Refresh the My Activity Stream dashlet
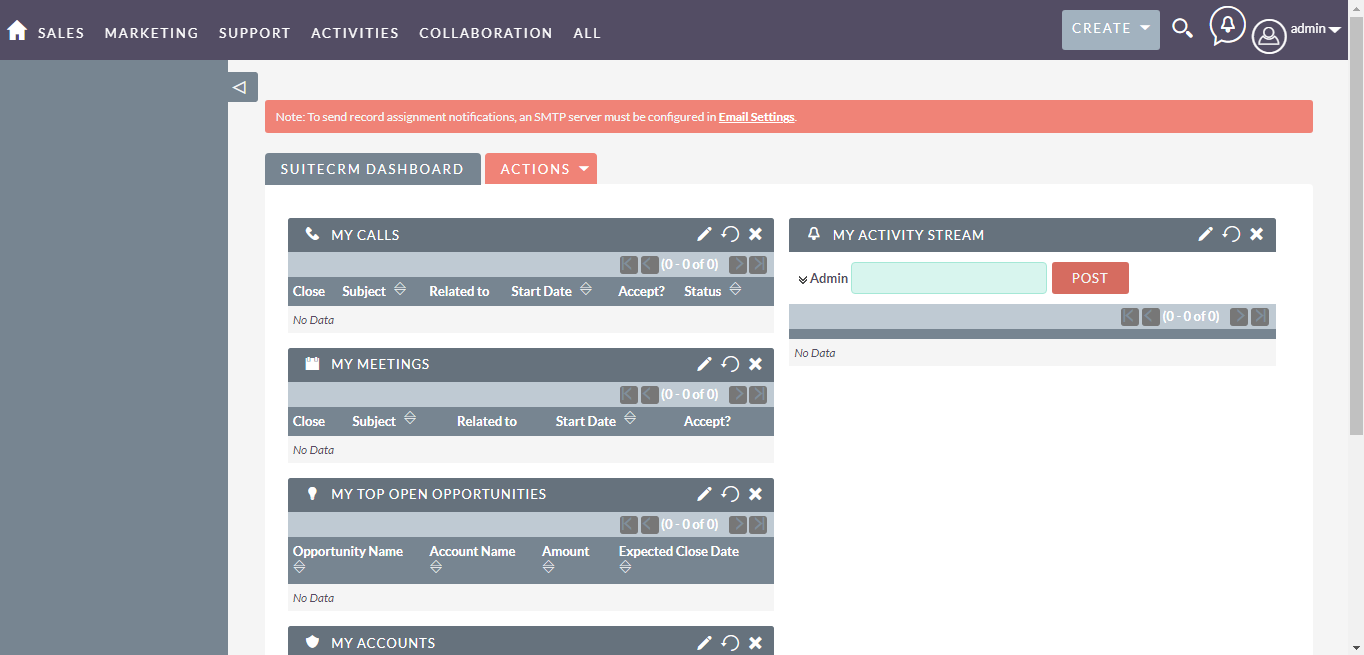Image resolution: width=1364 pixels, height=655 pixels. pos(1230,234)
